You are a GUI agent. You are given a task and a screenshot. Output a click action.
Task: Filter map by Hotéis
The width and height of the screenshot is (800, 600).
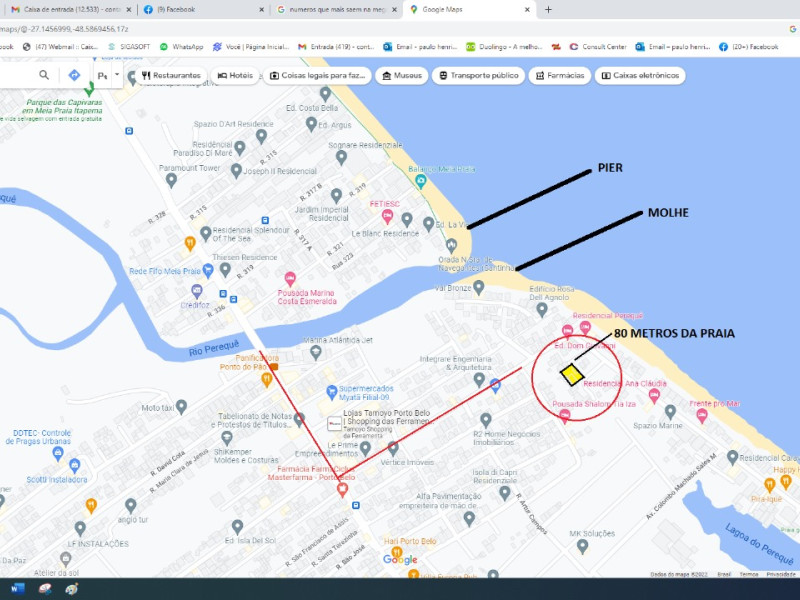235,76
